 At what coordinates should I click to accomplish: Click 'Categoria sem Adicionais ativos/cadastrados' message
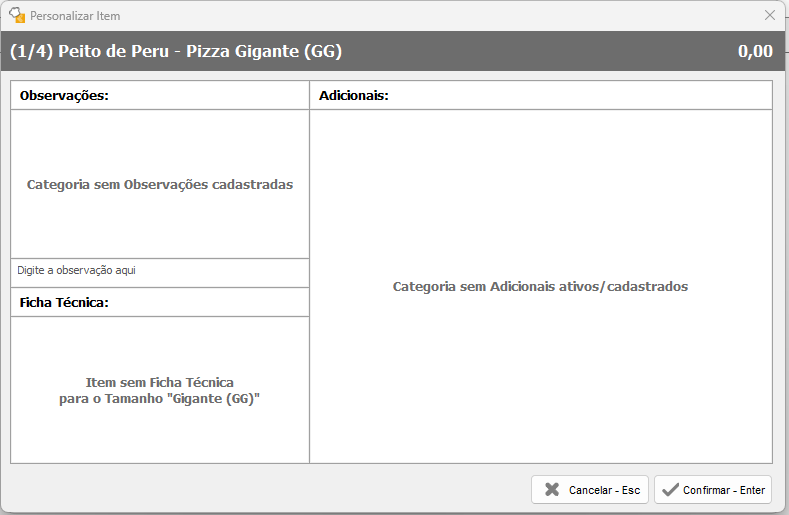click(x=540, y=287)
